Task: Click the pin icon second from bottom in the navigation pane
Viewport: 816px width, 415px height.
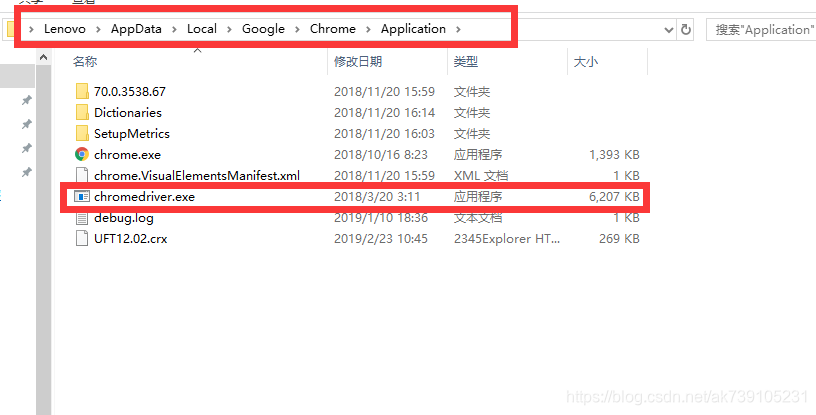Action: coord(26,148)
